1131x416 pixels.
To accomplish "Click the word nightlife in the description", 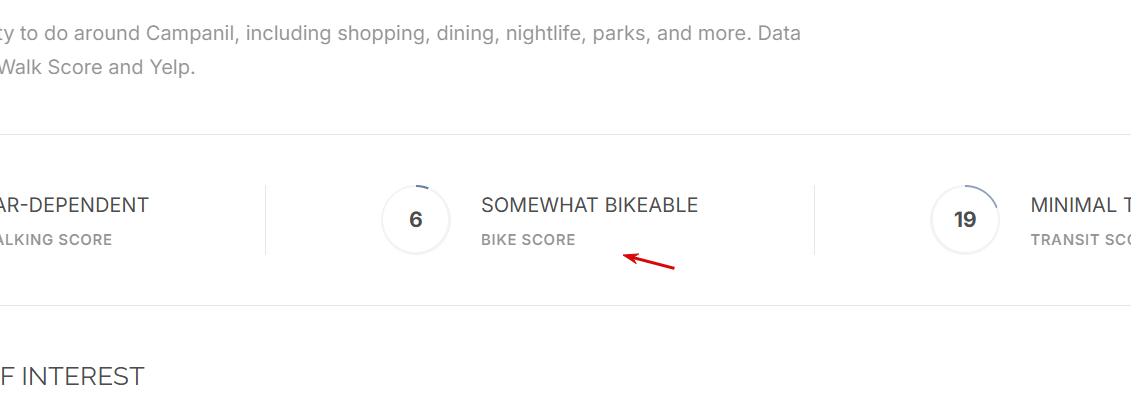I will pos(547,33).
